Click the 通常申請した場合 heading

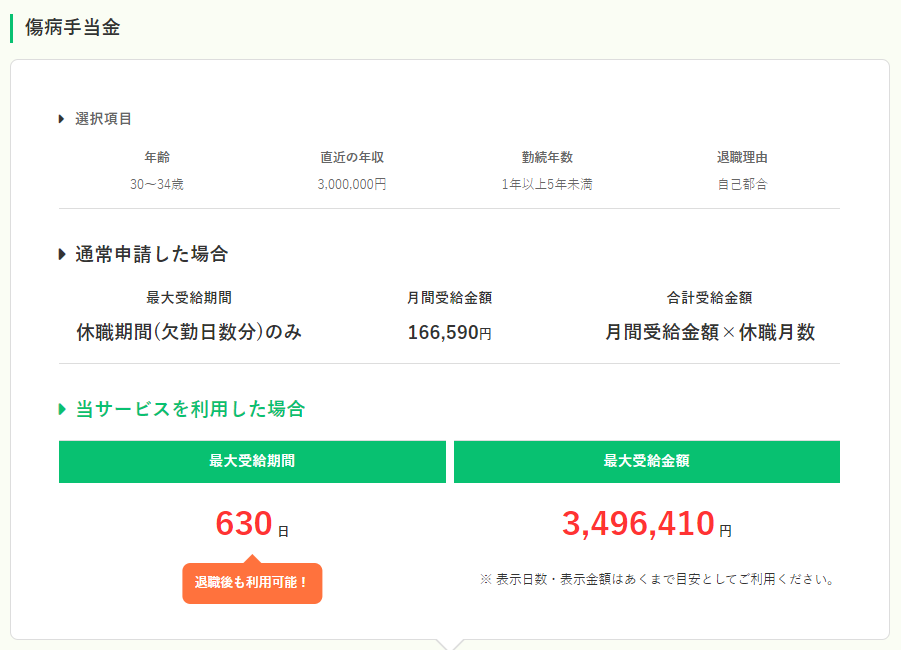[152, 254]
